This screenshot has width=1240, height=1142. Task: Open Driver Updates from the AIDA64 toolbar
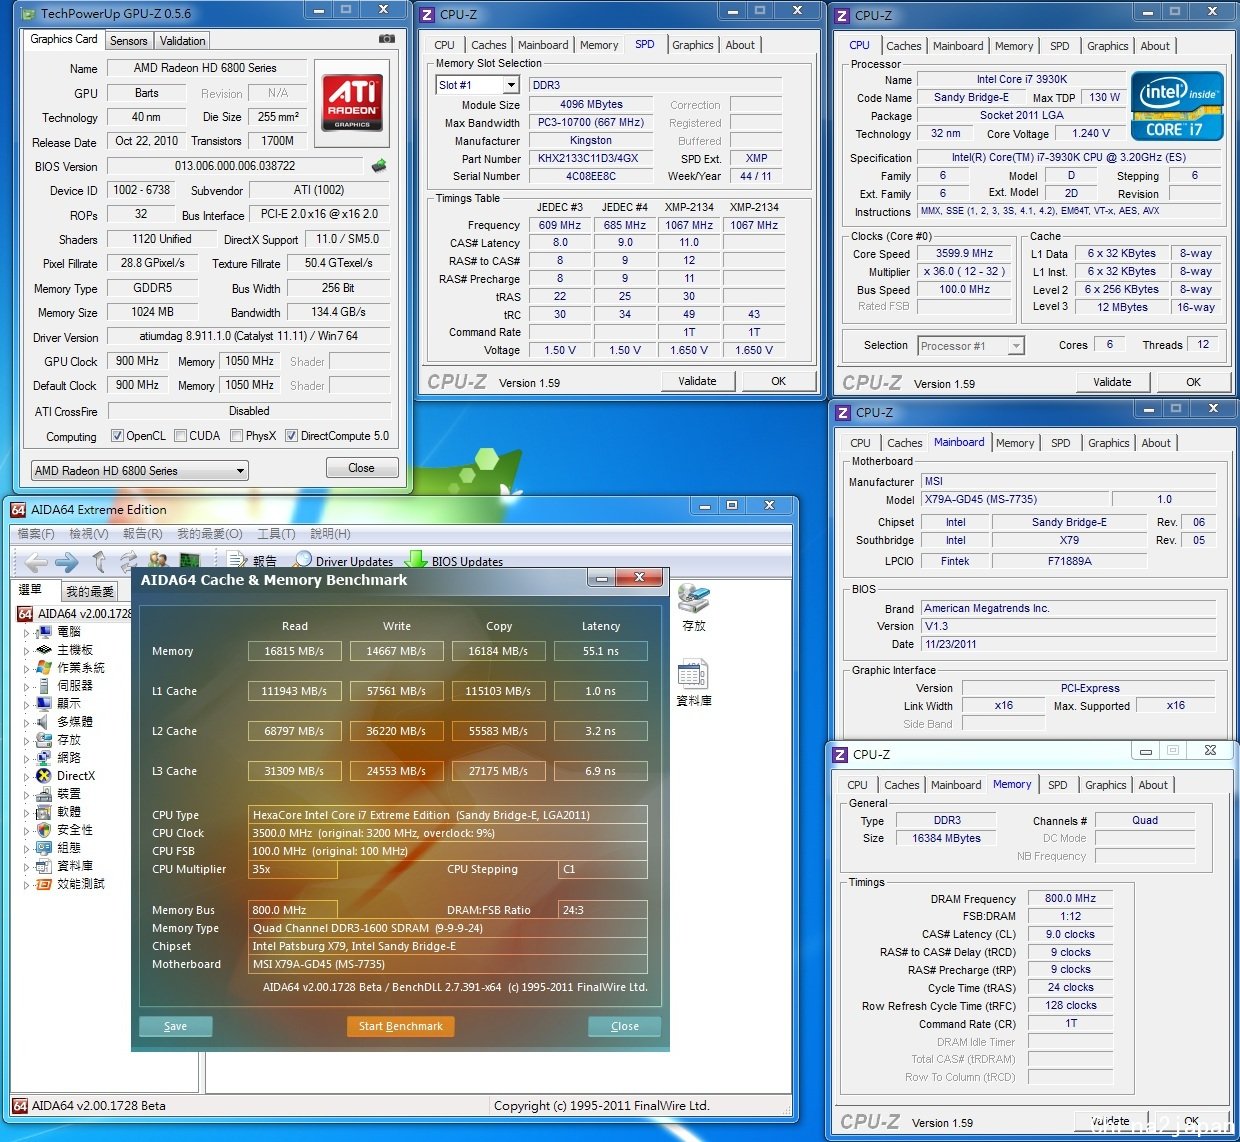click(343, 561)
